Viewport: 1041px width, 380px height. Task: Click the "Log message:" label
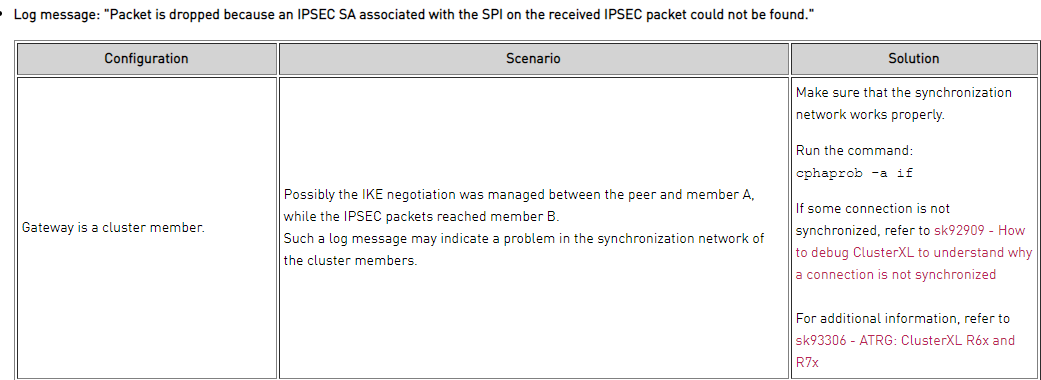click(x=57, y=14)
